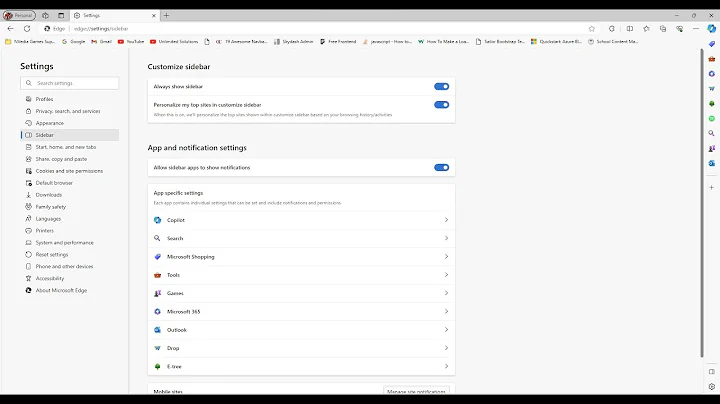Image resolution: width=720 pixels, height=404 pixels.
Task: Open the Split screen icon
Action: tap(630, 28)
